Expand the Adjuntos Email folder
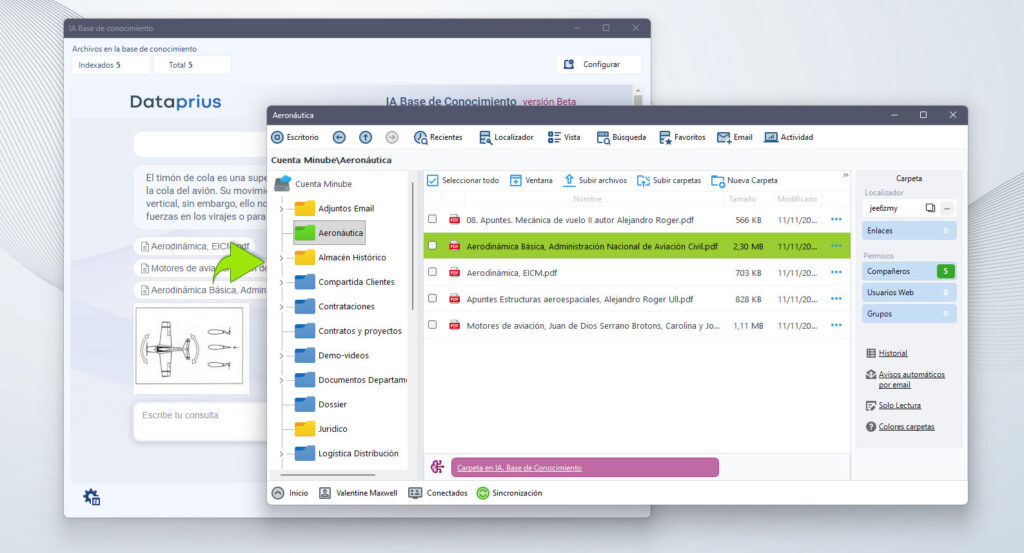The image size is (1024, 553). (282, 208)
